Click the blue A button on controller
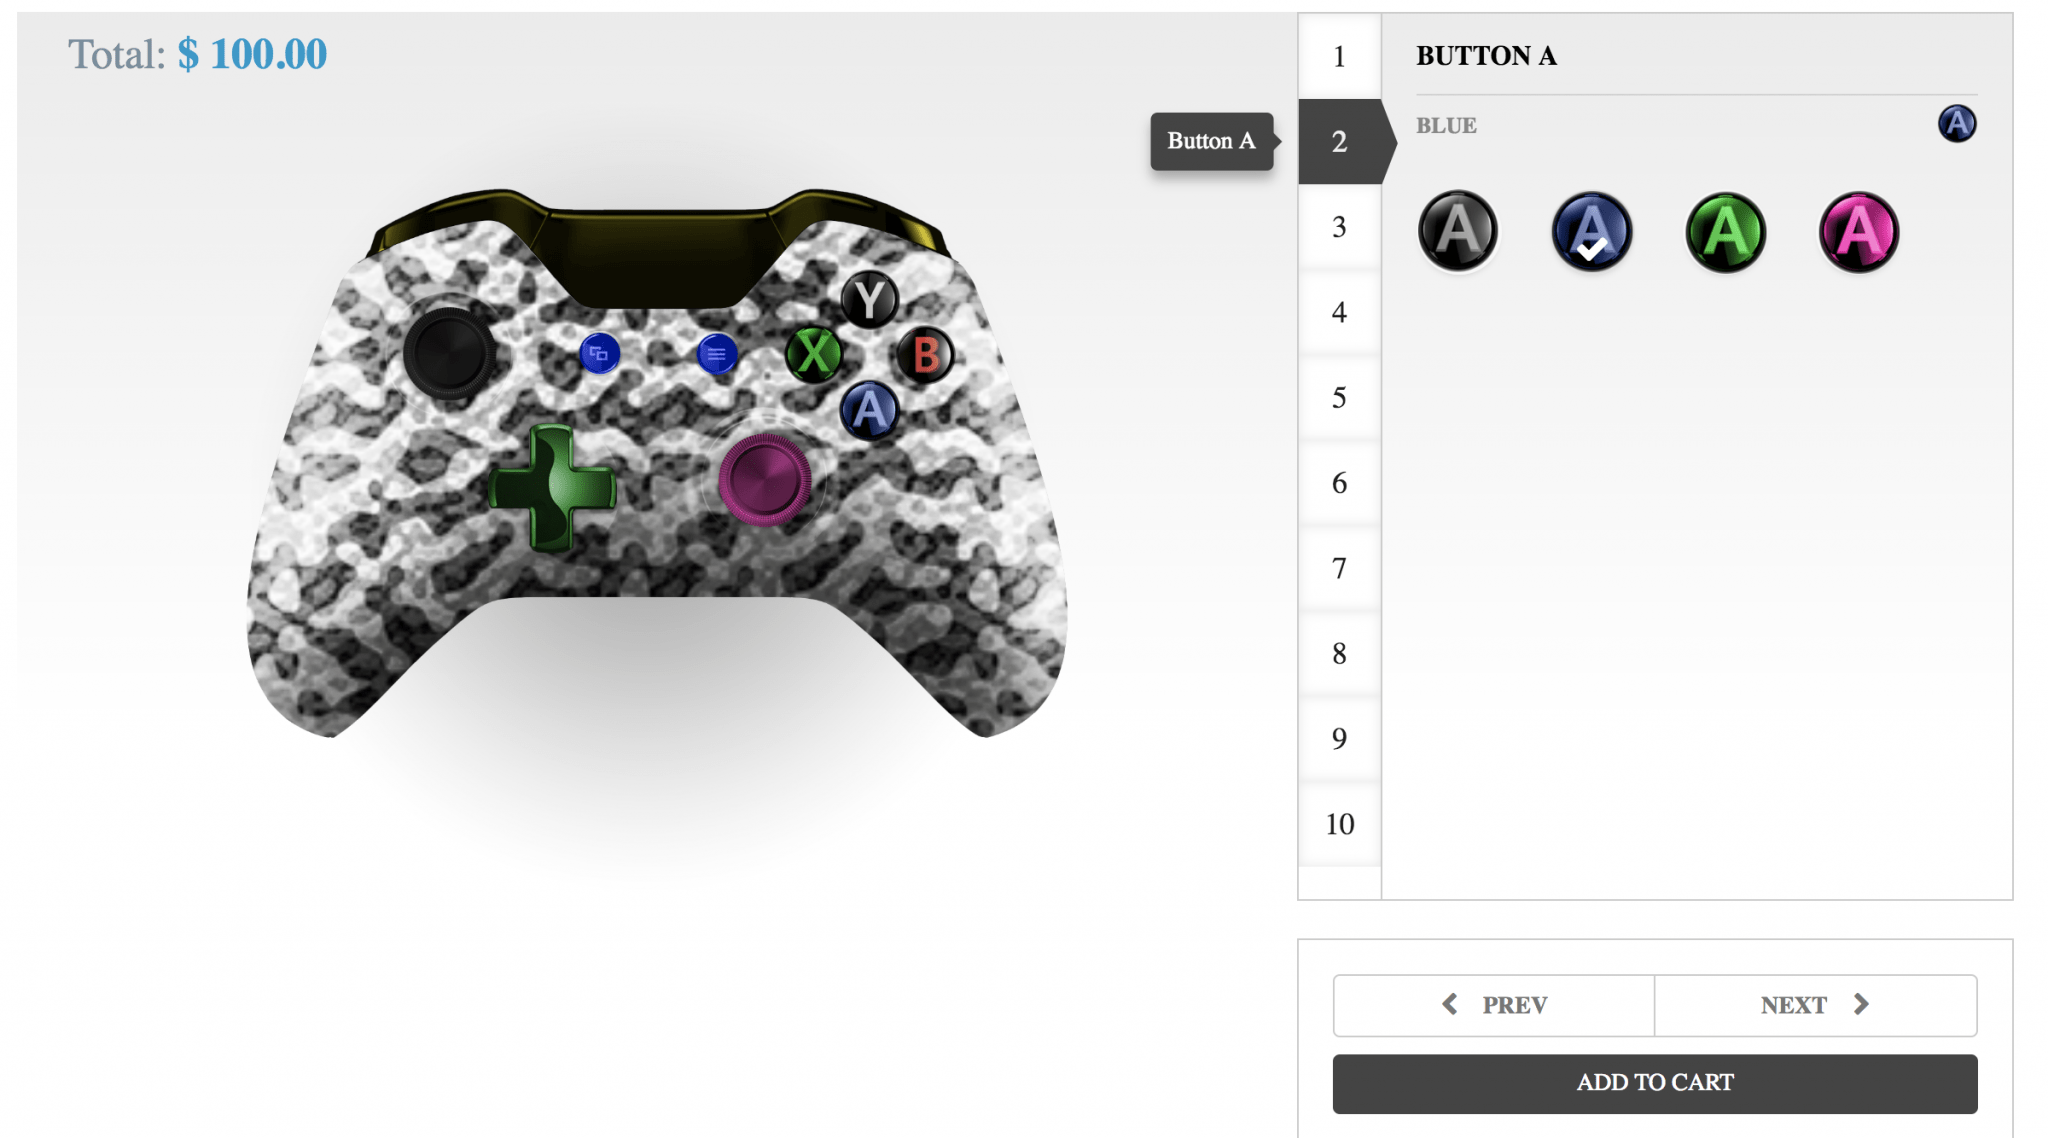2048x1138 pixels. coord(870,410)
